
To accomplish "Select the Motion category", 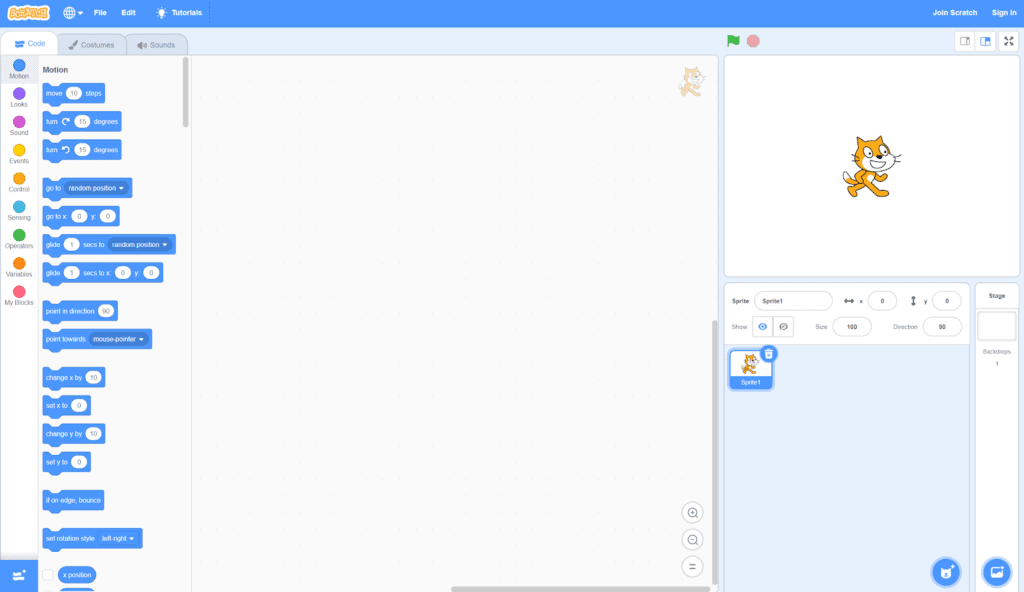I will (19, 69).
